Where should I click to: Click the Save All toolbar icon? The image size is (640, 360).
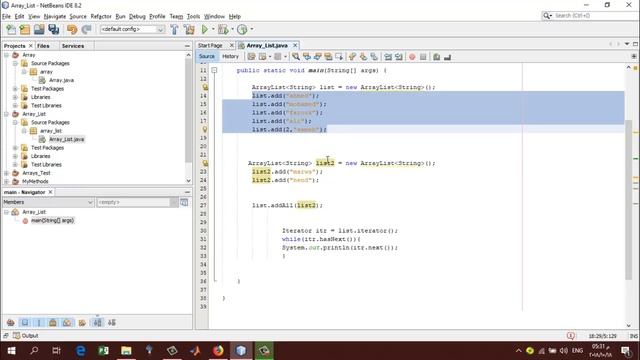pos(53,29)
